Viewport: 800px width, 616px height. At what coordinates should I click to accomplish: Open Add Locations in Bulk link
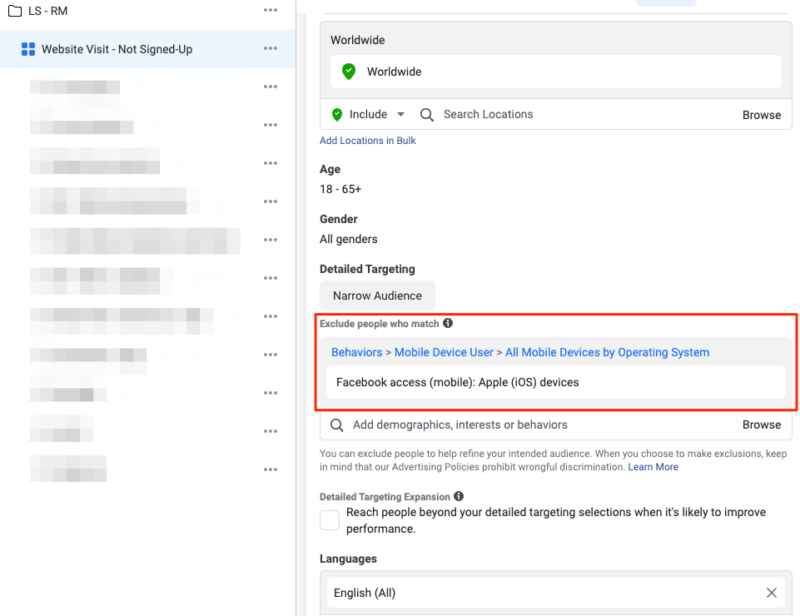367,141
